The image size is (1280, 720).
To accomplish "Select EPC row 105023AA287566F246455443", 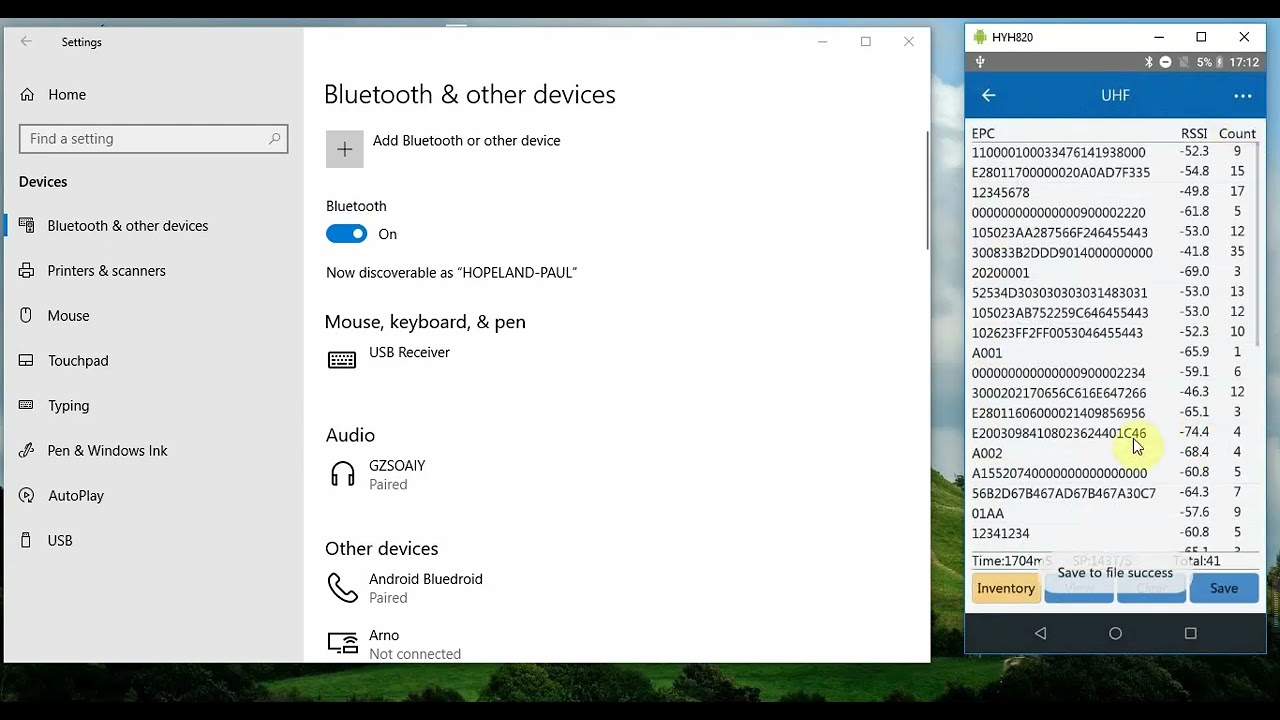I will [1111, 232].
